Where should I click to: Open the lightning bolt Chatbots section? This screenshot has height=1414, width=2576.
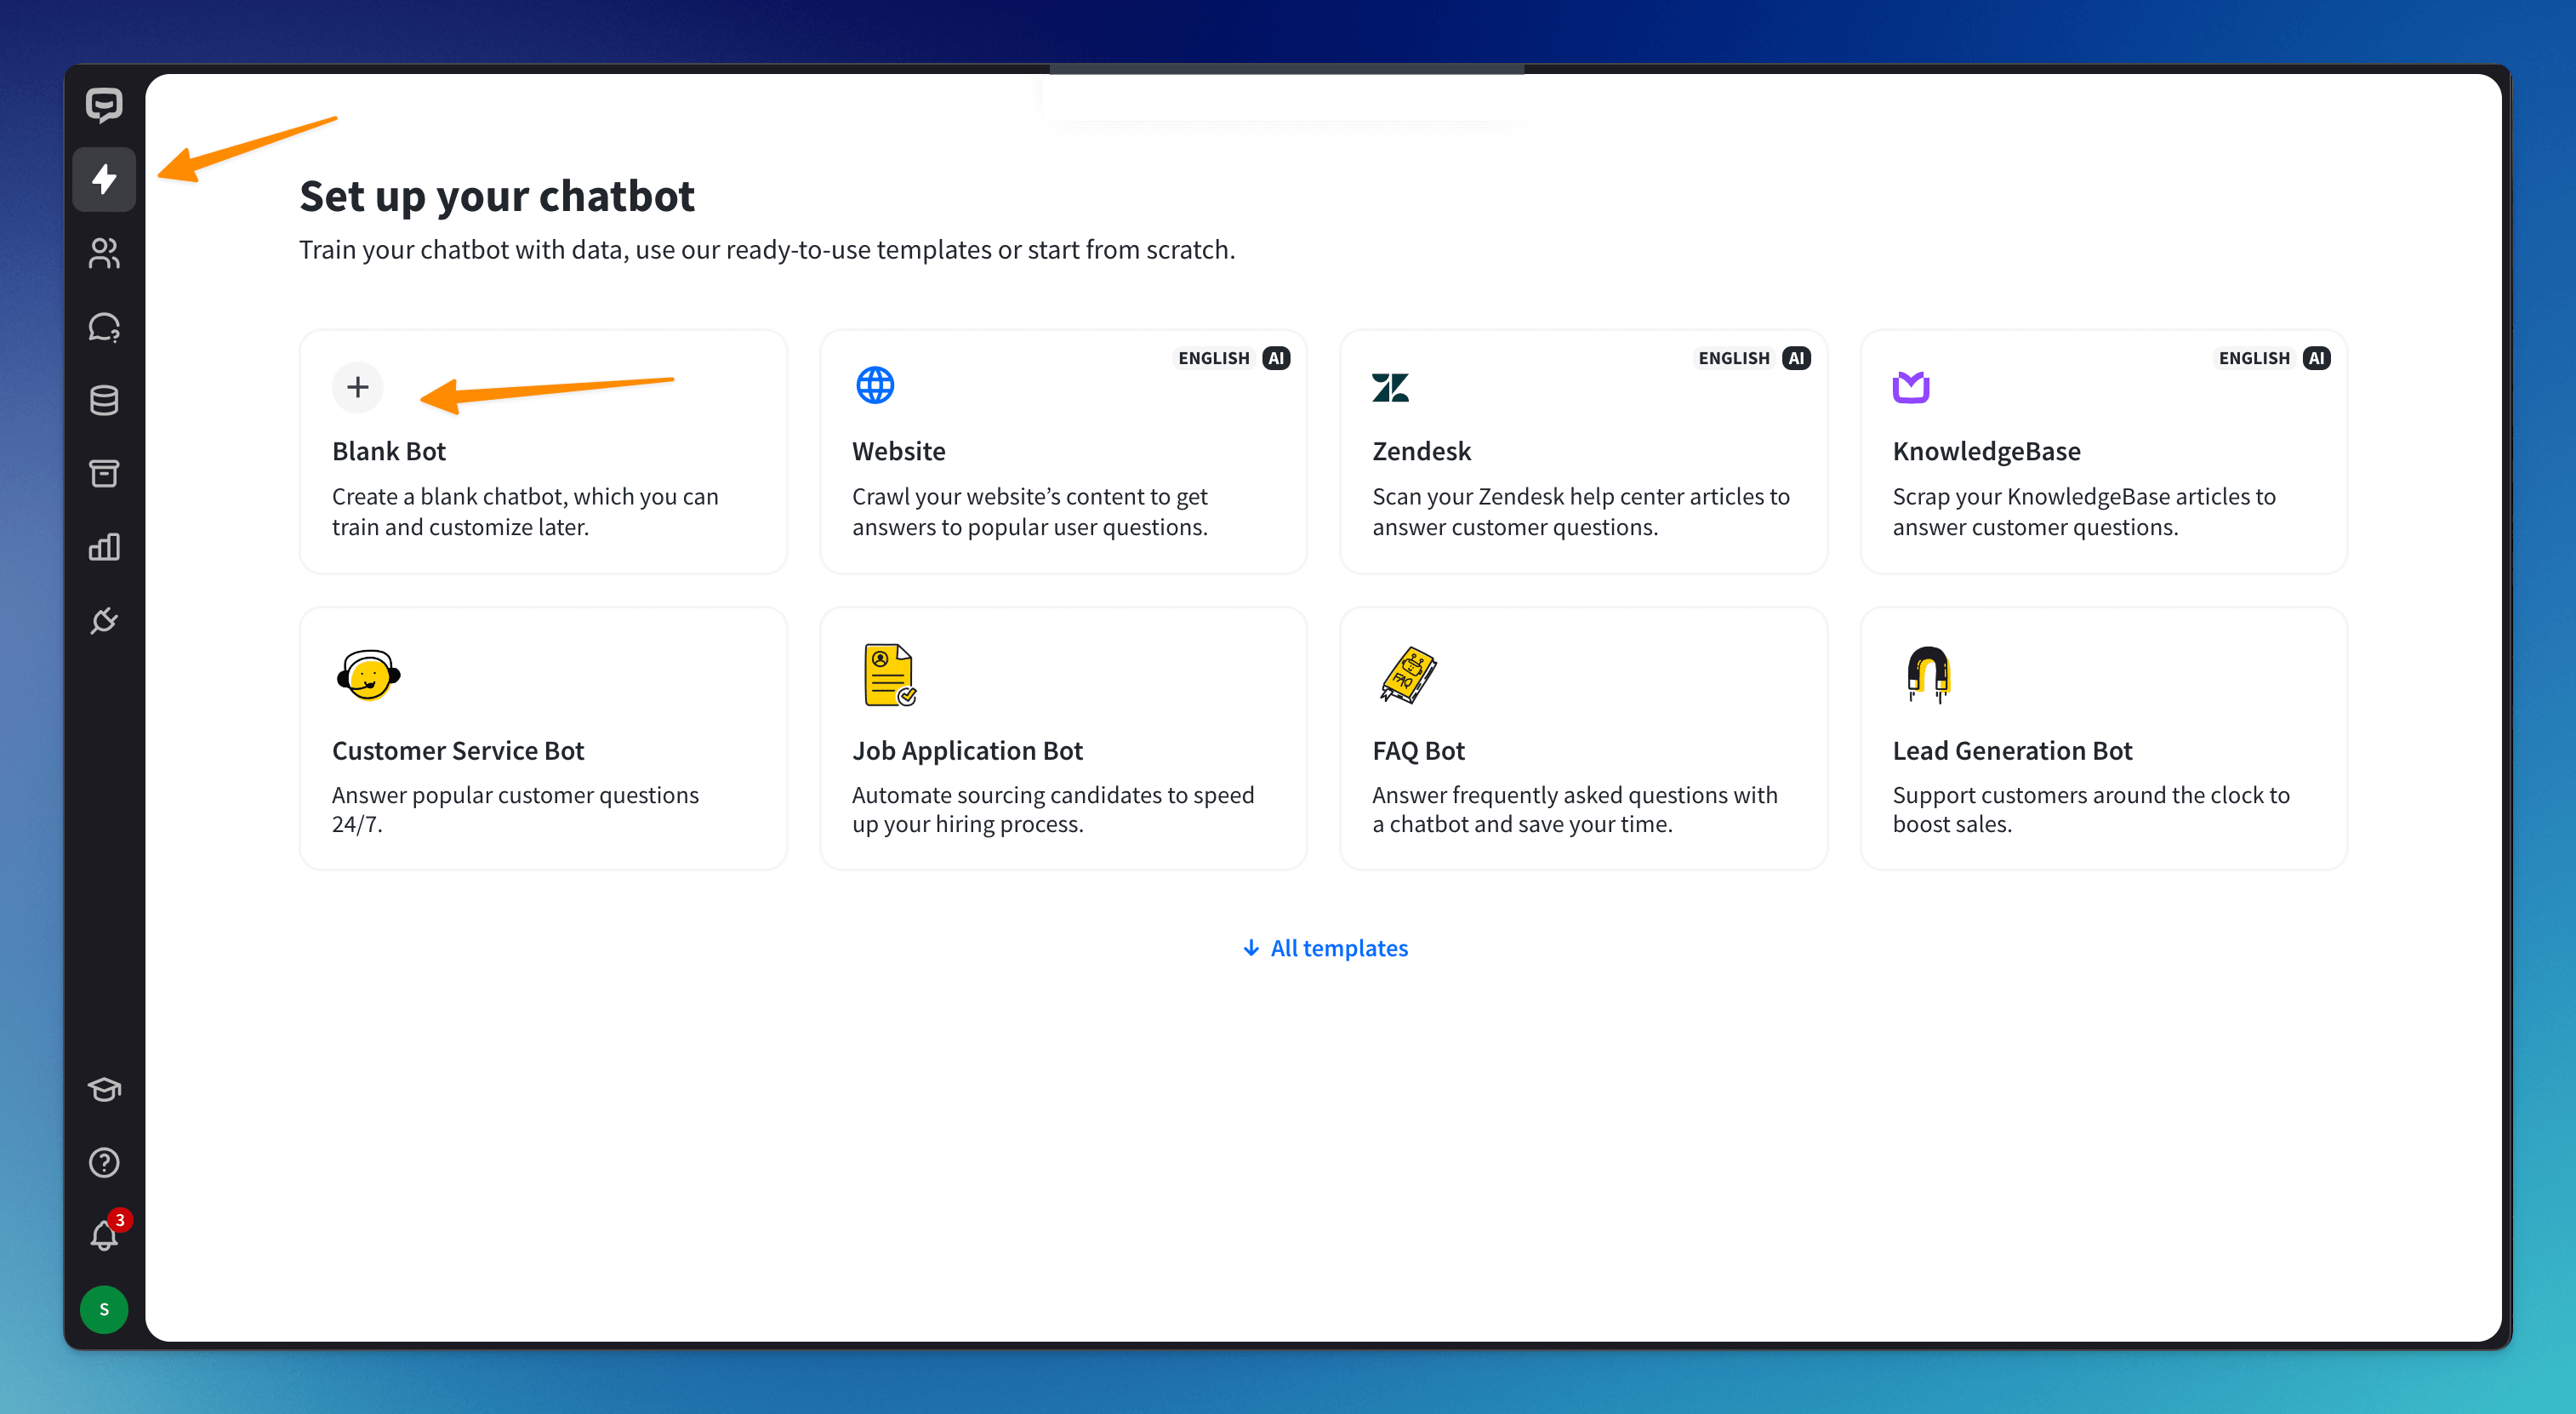(x=104, y=179)
